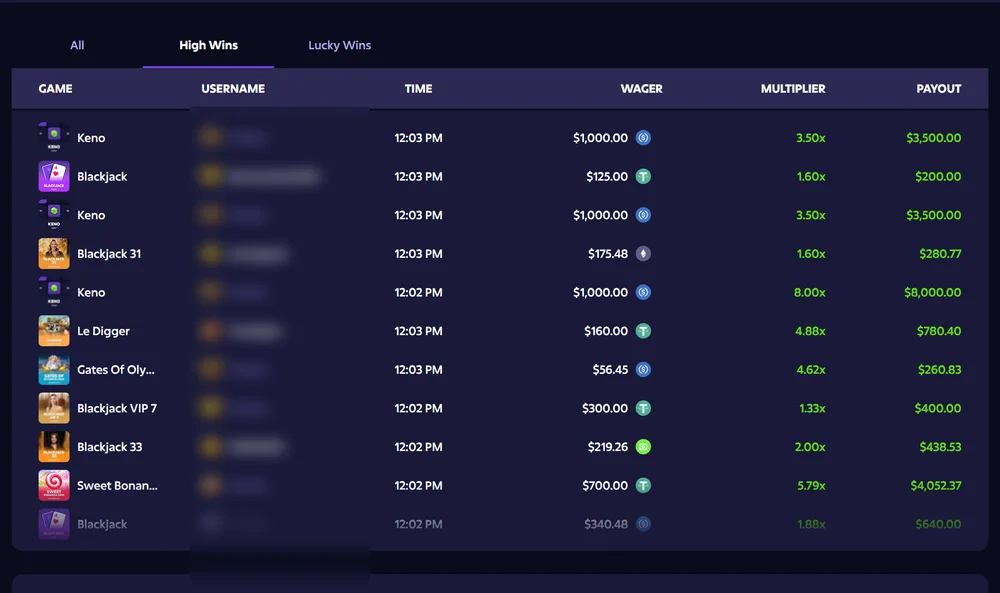This screenshot has height=593, width=1000.
Task: Click the MULTIPLIER column header
Action: (x=793, y=89)
